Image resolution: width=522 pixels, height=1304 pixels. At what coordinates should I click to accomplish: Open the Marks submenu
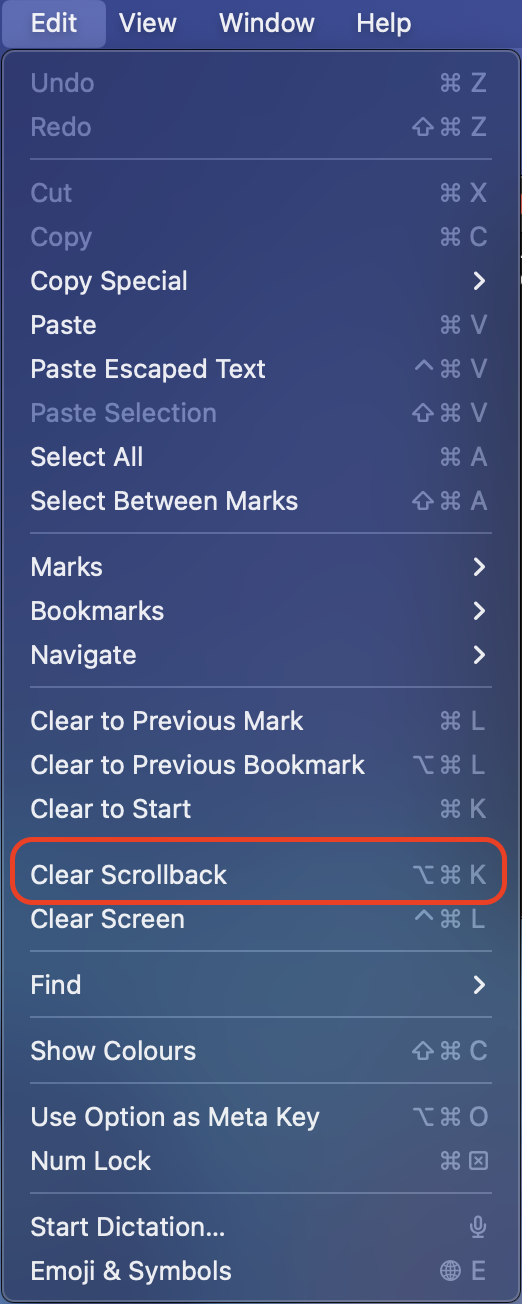[x=259, y=567]
